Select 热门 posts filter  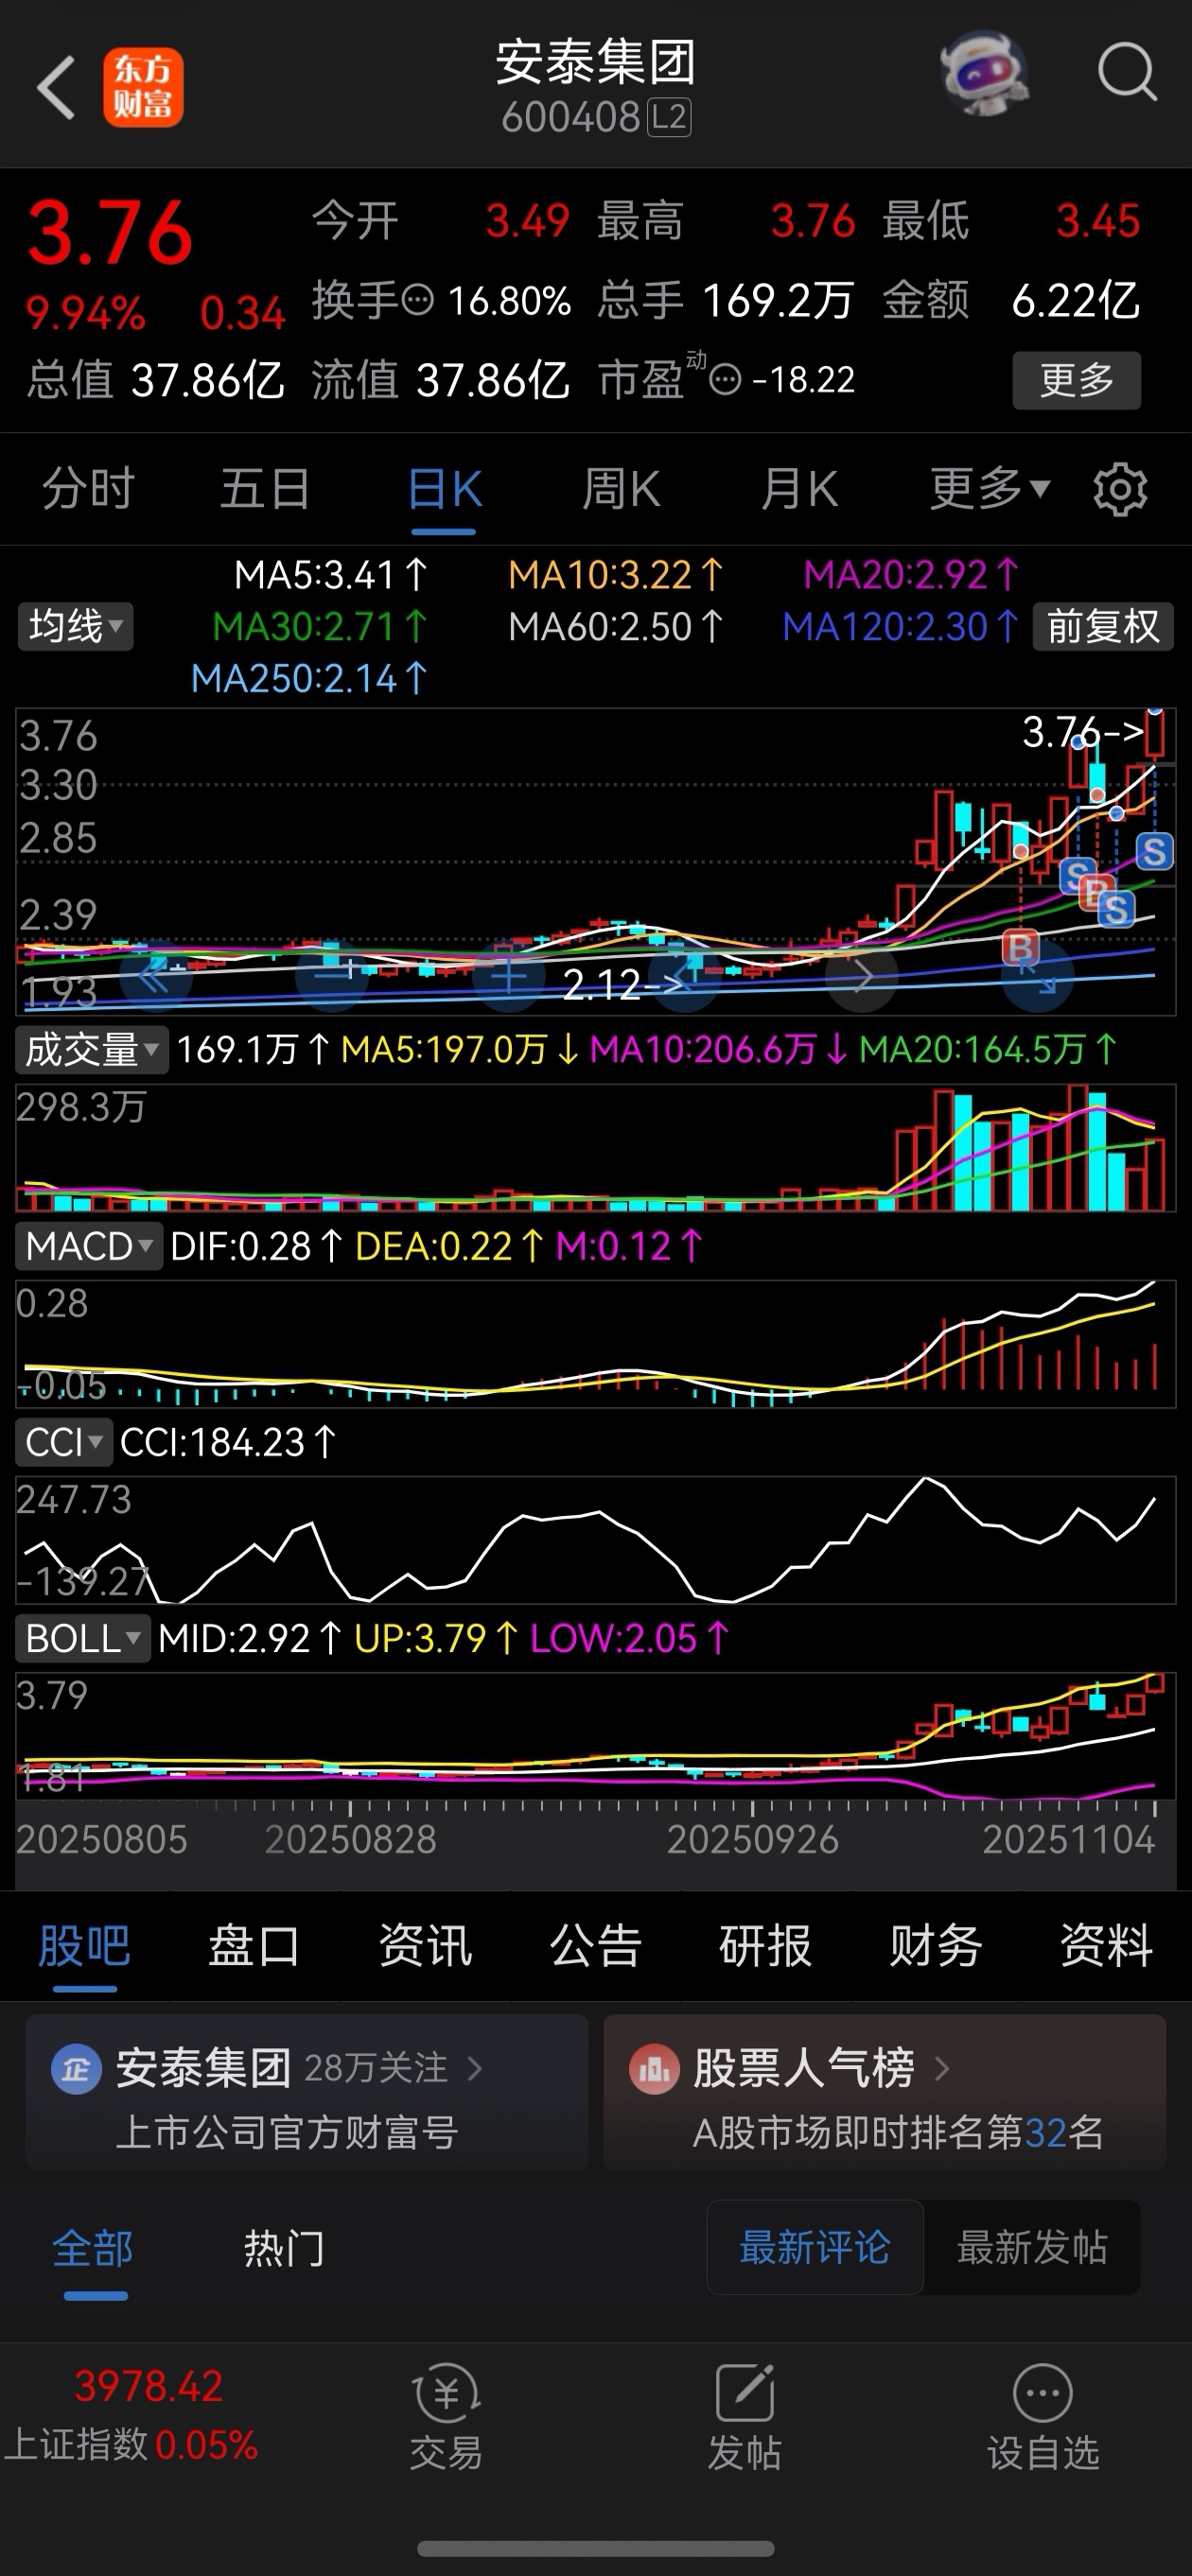(284, 2249)
